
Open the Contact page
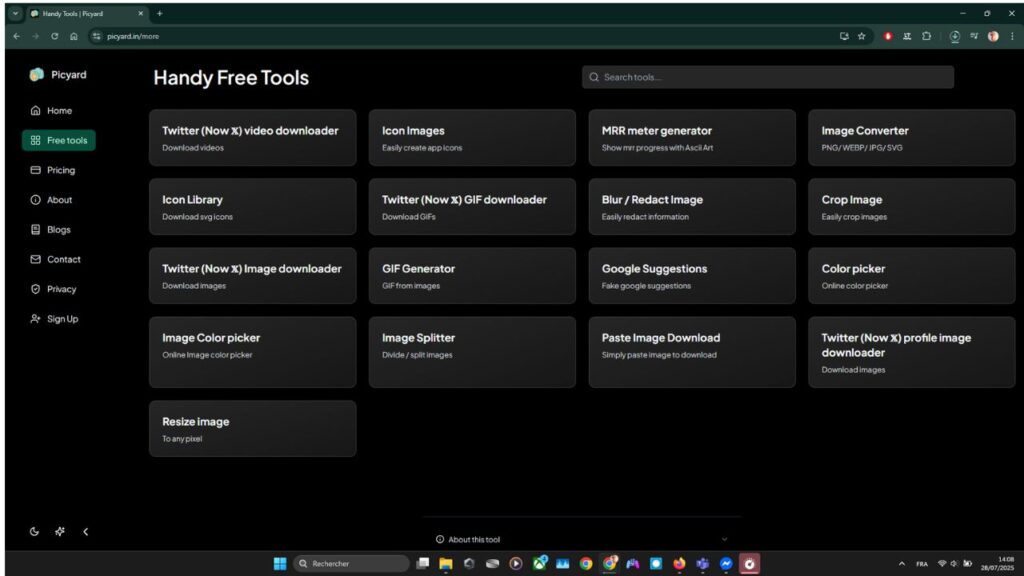[56, 259]
